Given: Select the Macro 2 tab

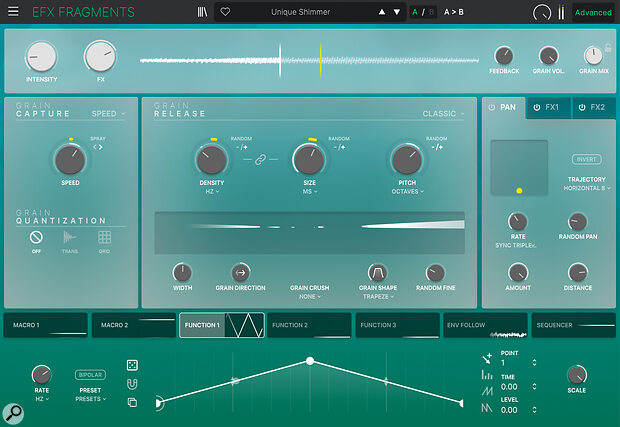Looking at the screenshot, I should 134,325.
